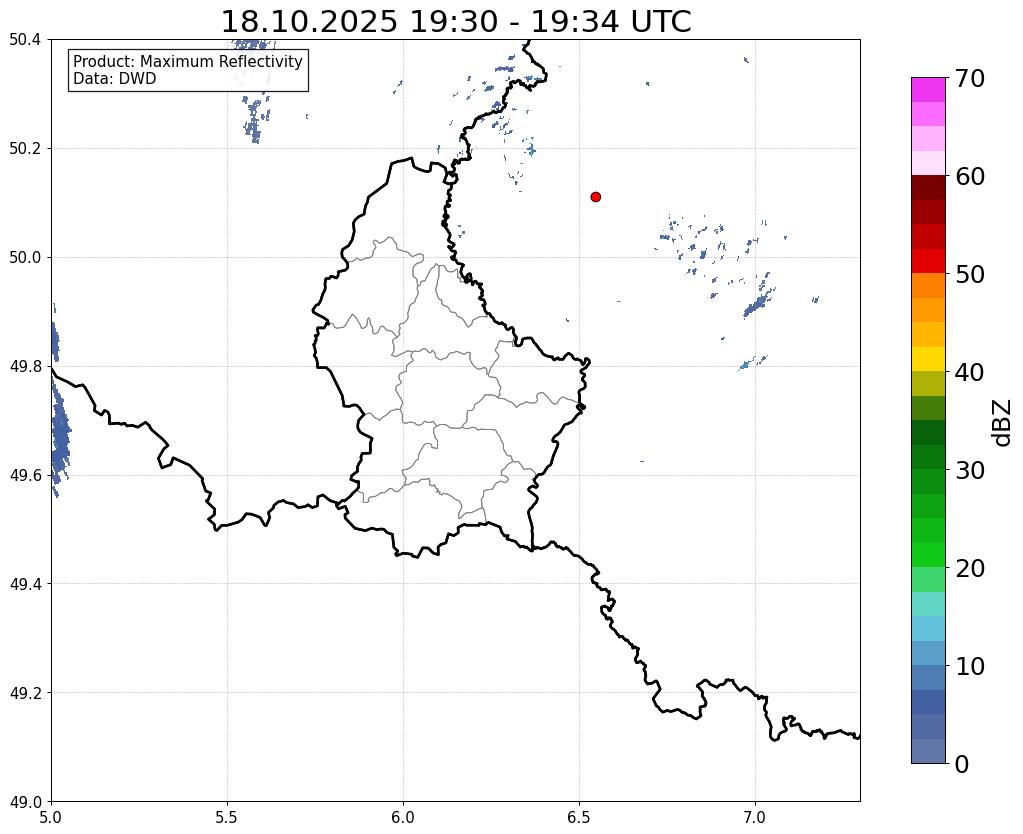Viewport: 1023px width, 834px height.
Task: Pick the bright red colorbar swatch below 55 dBZ
Action: click(x=928, y=261)
